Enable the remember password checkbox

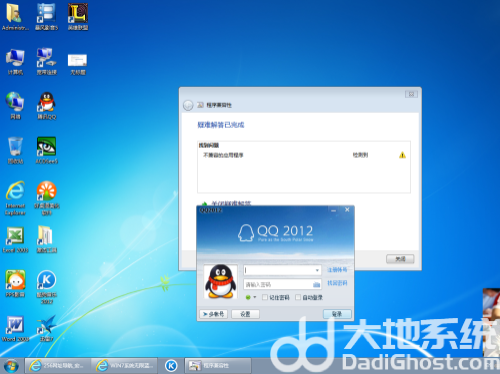pos(265,297)
